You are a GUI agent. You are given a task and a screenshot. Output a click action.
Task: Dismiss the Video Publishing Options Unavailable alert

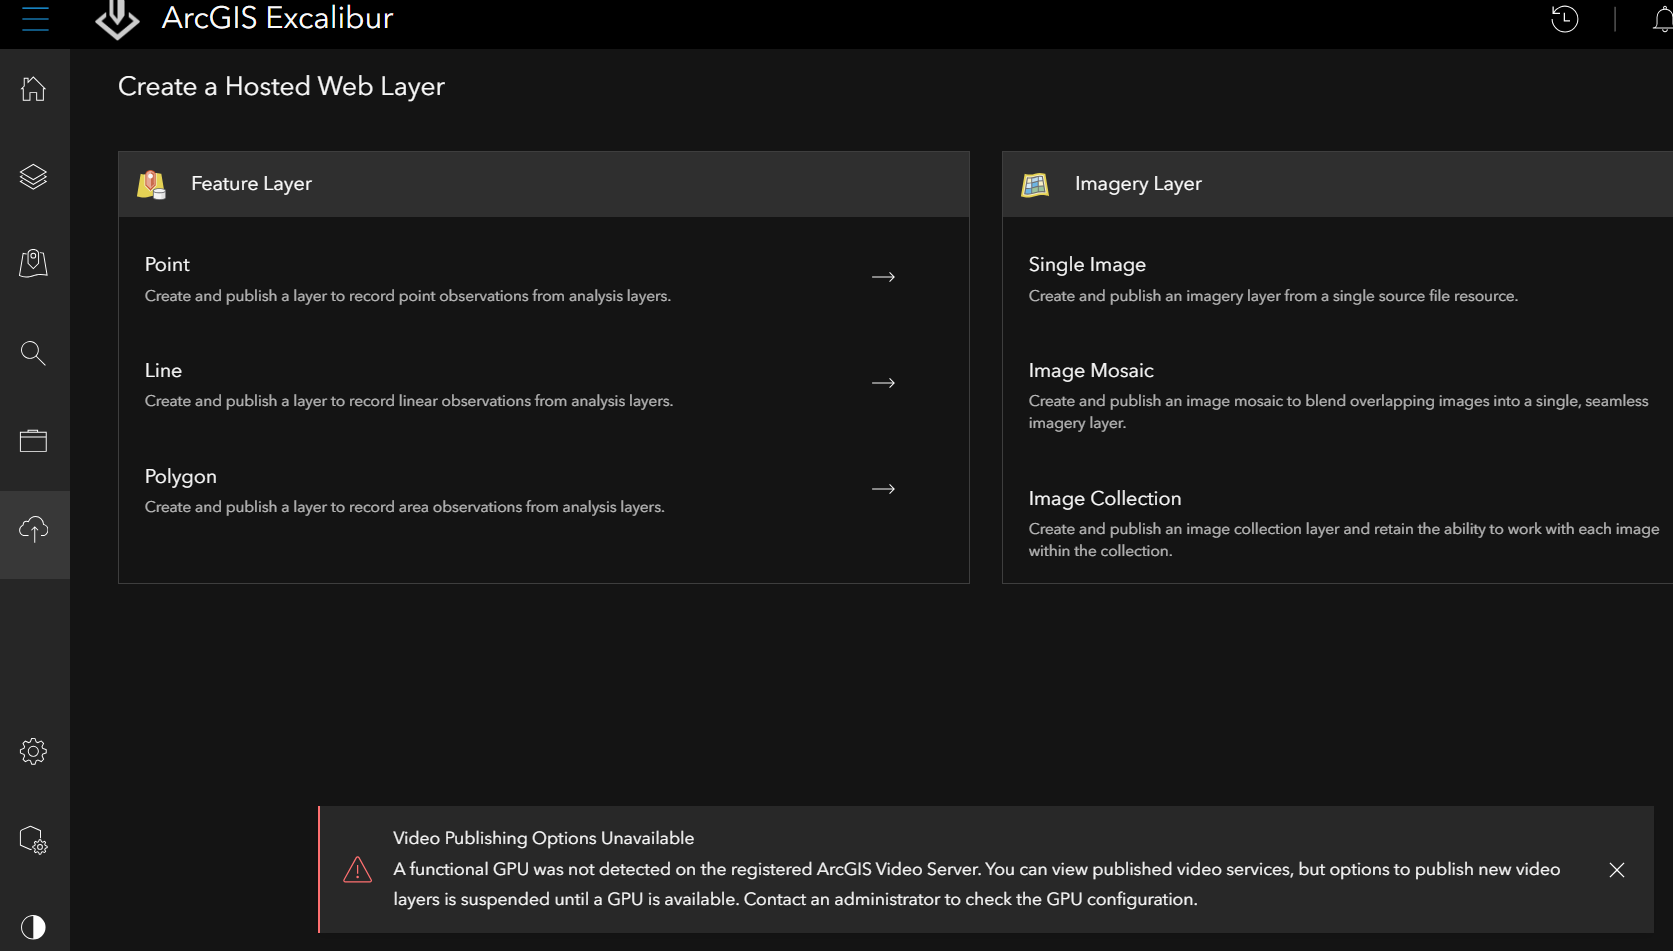tap(1617, 870)
